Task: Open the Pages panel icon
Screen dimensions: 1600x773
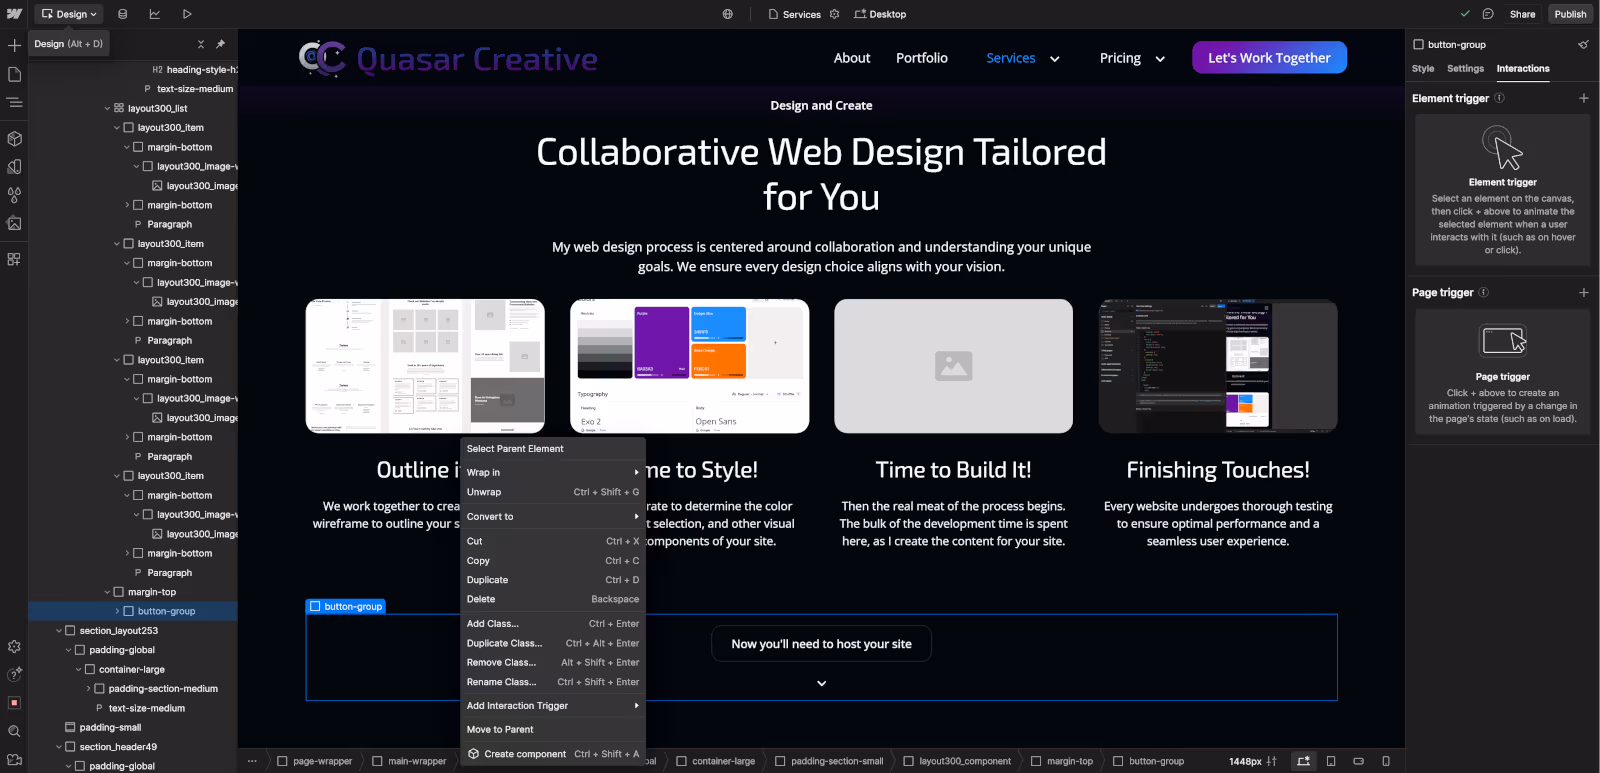Action: pos(14,74)
